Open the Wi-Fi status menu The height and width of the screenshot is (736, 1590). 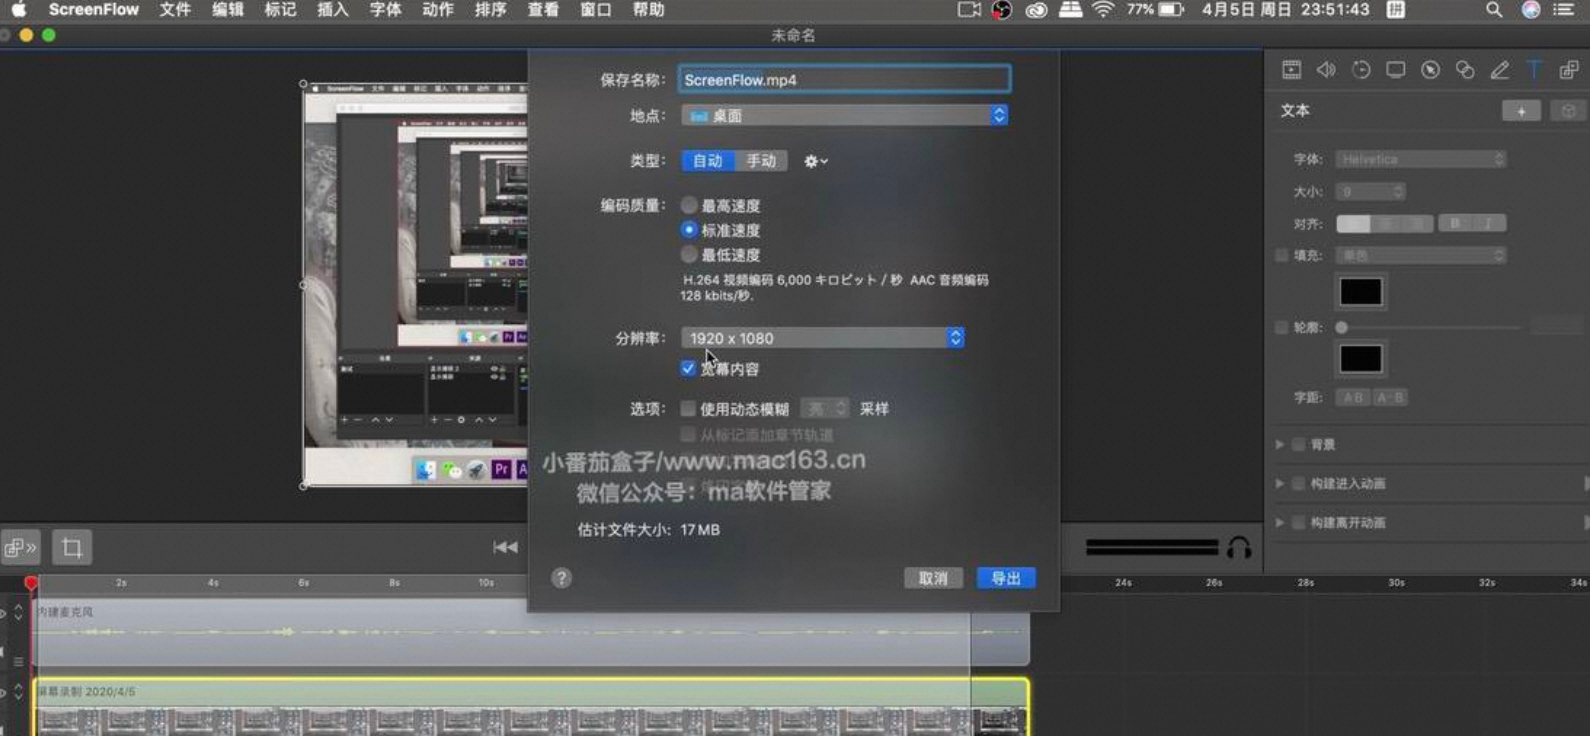(1103, 10)
